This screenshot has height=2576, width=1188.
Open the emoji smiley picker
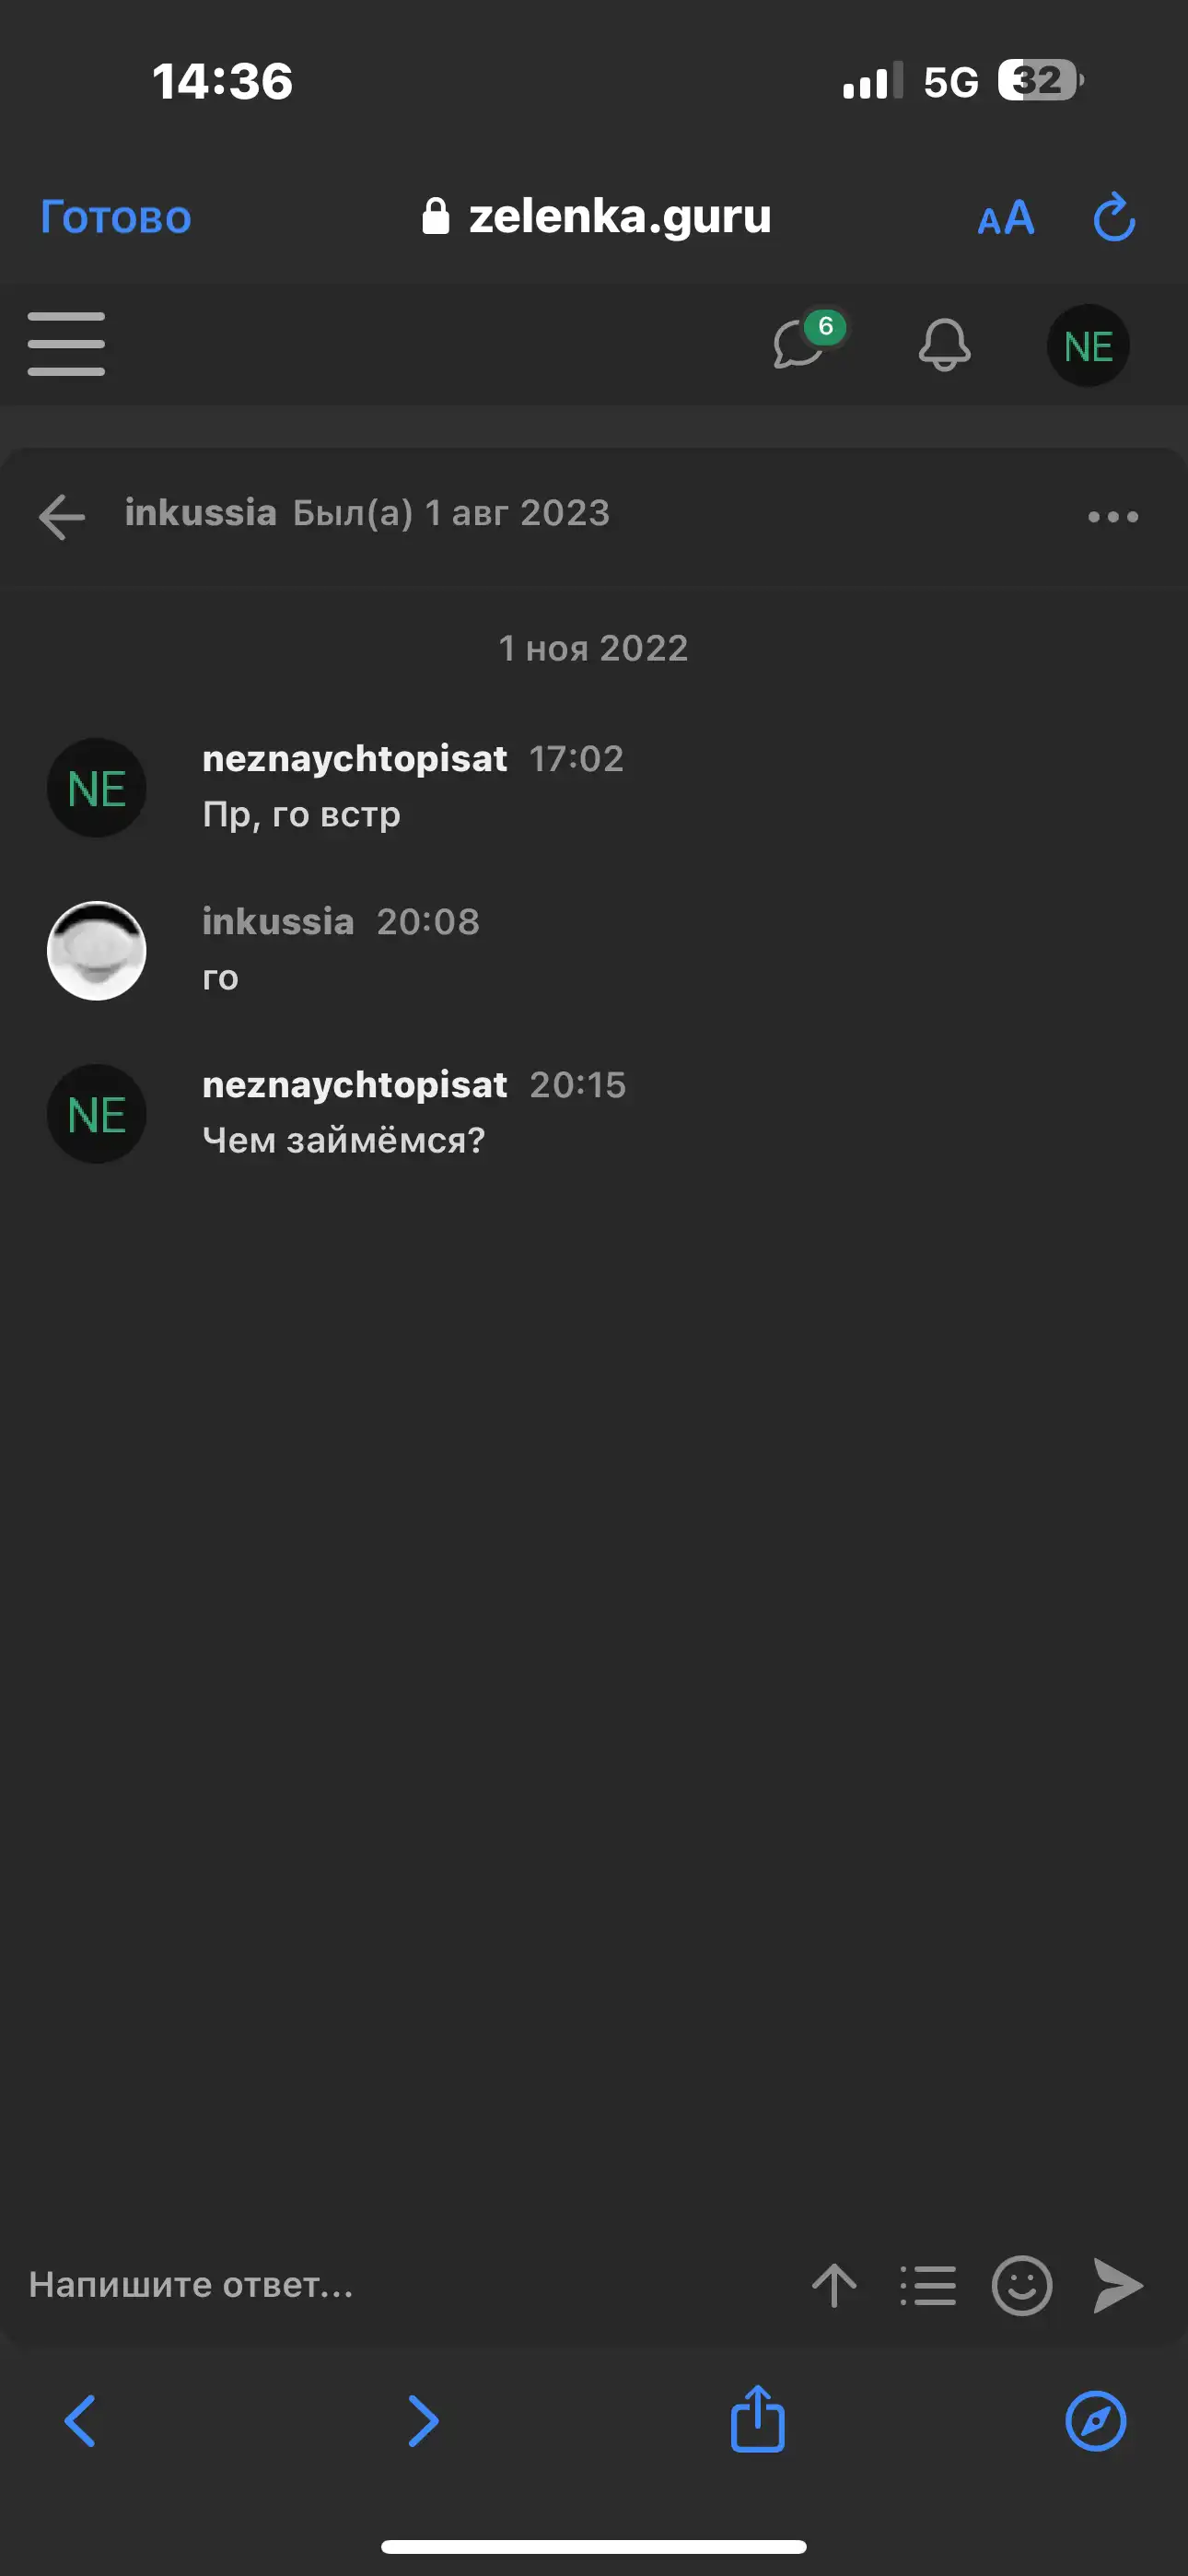point(1021,2286)
